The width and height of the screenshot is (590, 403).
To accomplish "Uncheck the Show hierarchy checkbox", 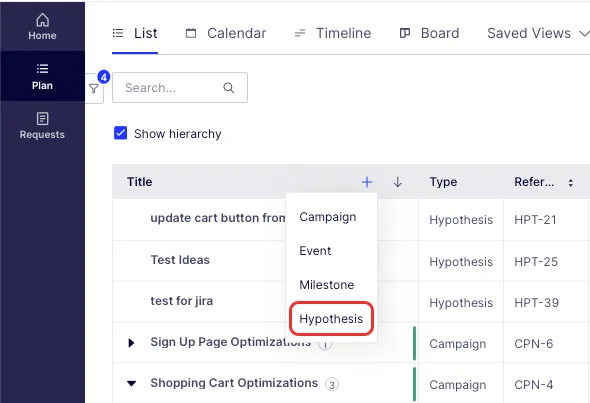I will pos(120,133).
